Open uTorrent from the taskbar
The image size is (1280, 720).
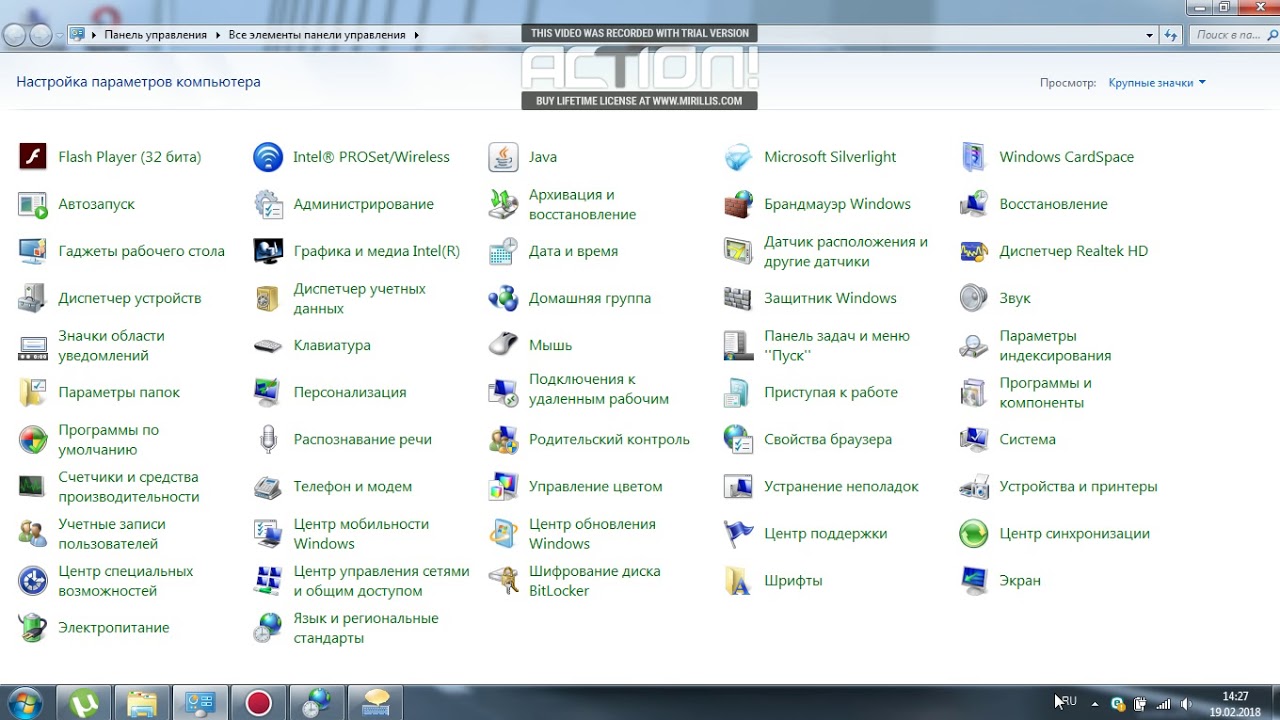click(84, 703)
